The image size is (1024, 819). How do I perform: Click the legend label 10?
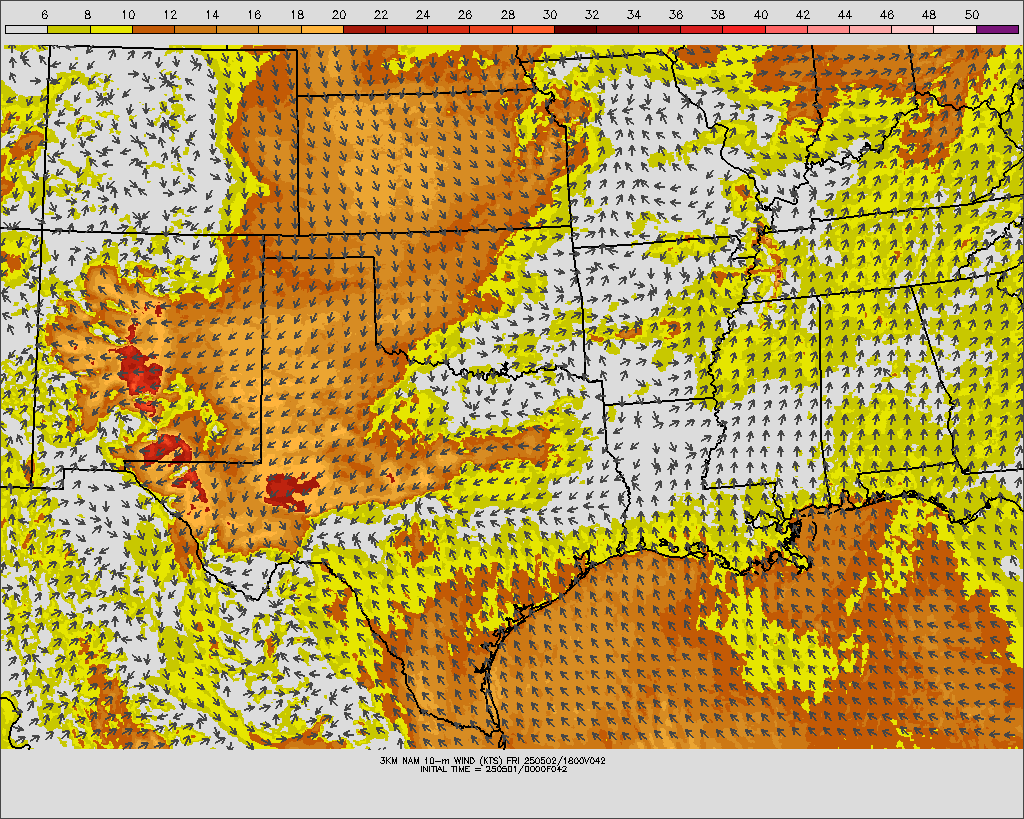128,14
